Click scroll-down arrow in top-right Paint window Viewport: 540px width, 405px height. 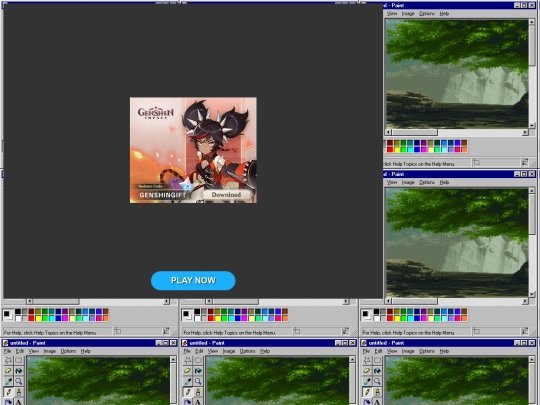coord(532,125)
